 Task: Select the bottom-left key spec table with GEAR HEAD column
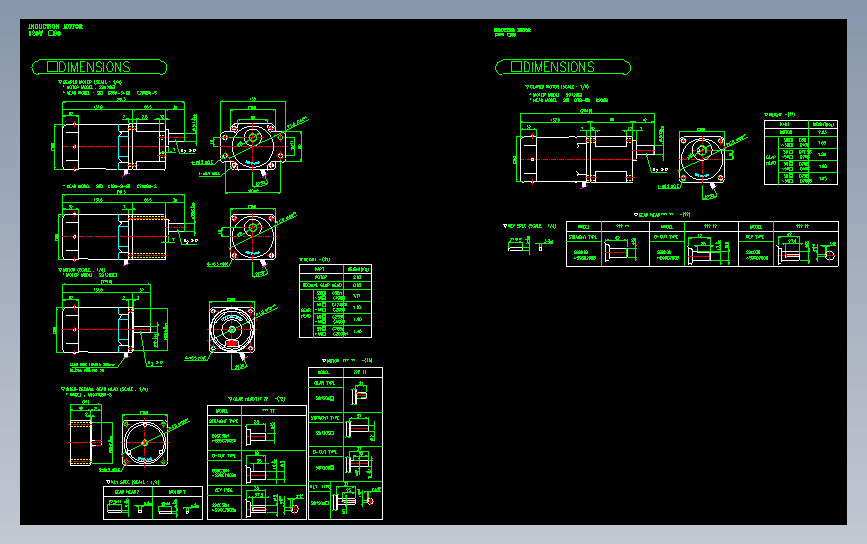click(153, 503)
